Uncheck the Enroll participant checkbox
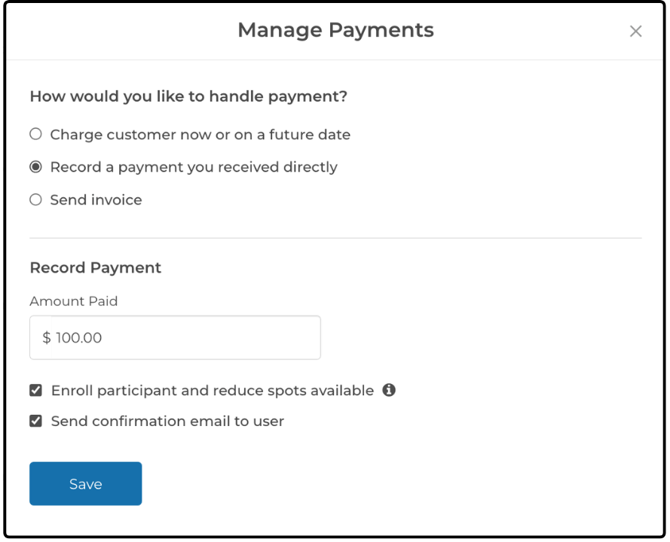 (x=36, y=390)
